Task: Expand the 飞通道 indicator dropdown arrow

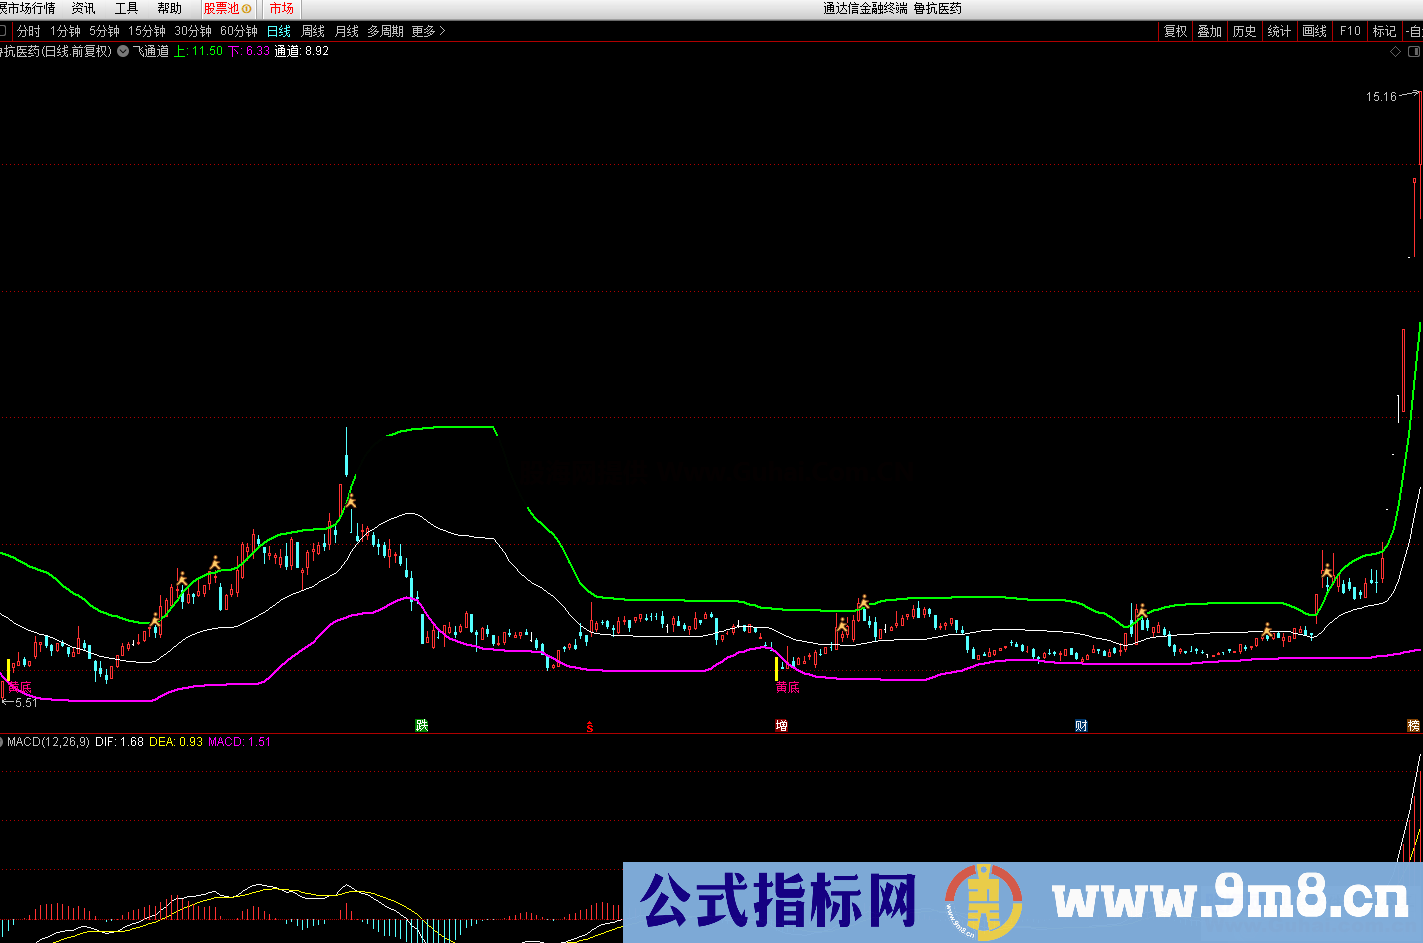Action: click(x=123, y=51)
